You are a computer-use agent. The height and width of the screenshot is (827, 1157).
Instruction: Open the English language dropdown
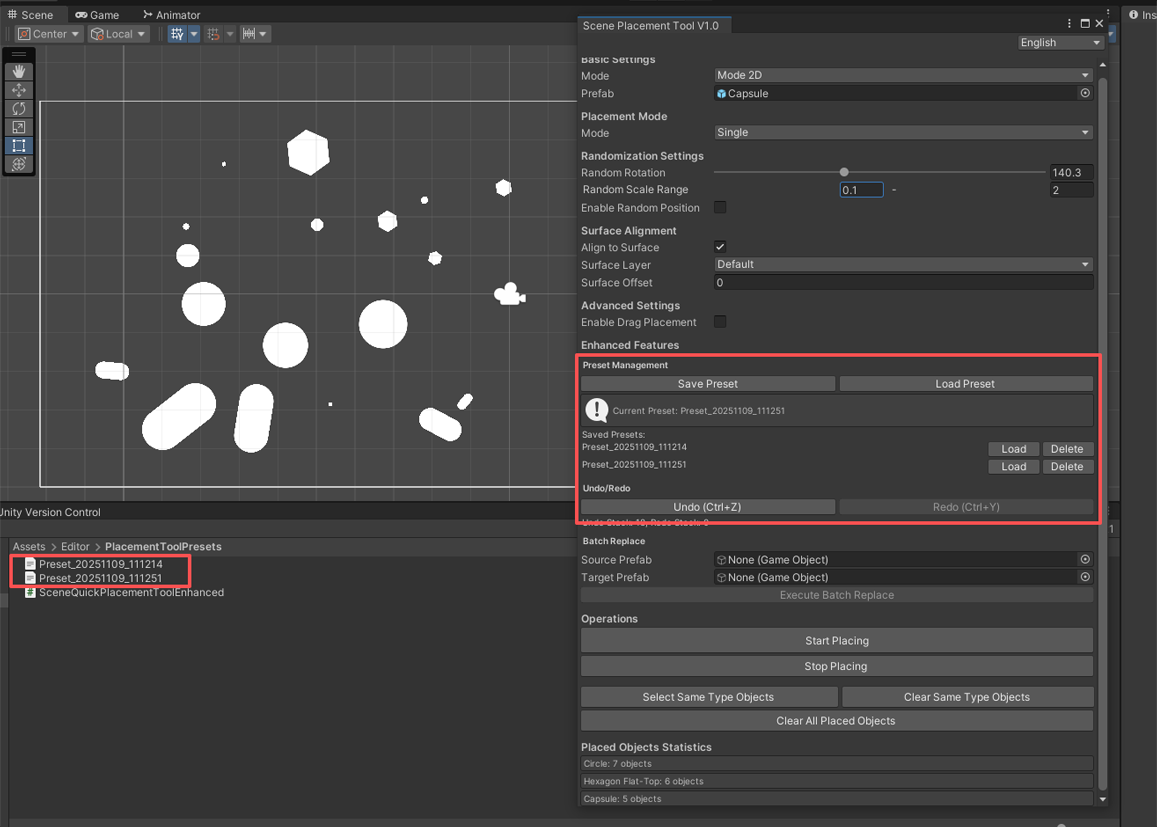[x=1060, y=43]
